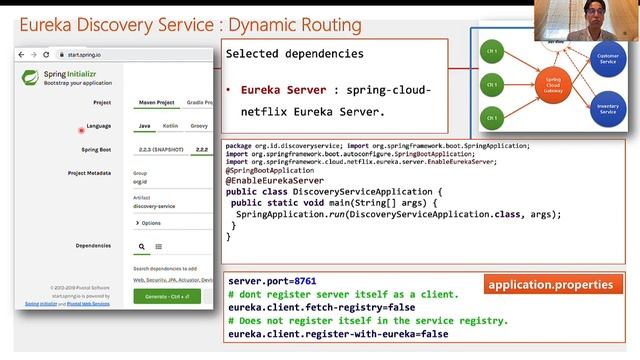Select Gradle Project option

point(200,102)
